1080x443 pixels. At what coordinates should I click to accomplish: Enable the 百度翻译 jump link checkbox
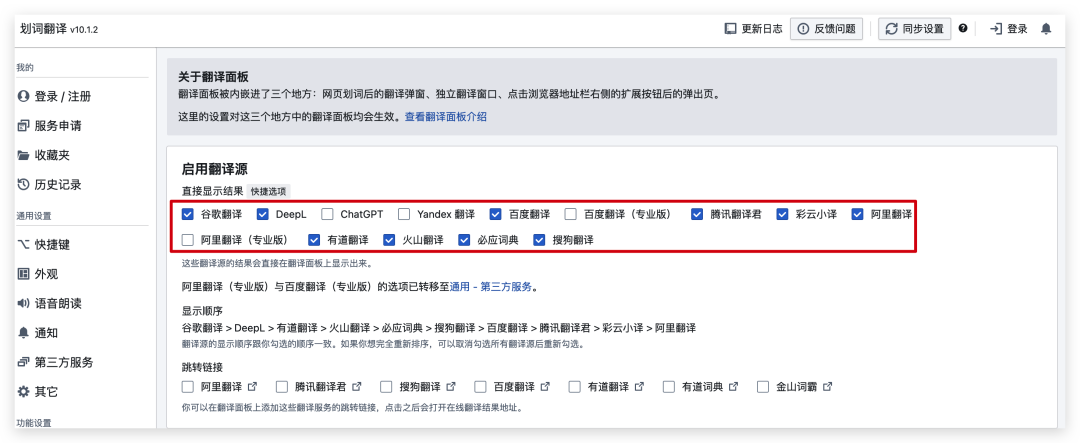coord(480,387)
